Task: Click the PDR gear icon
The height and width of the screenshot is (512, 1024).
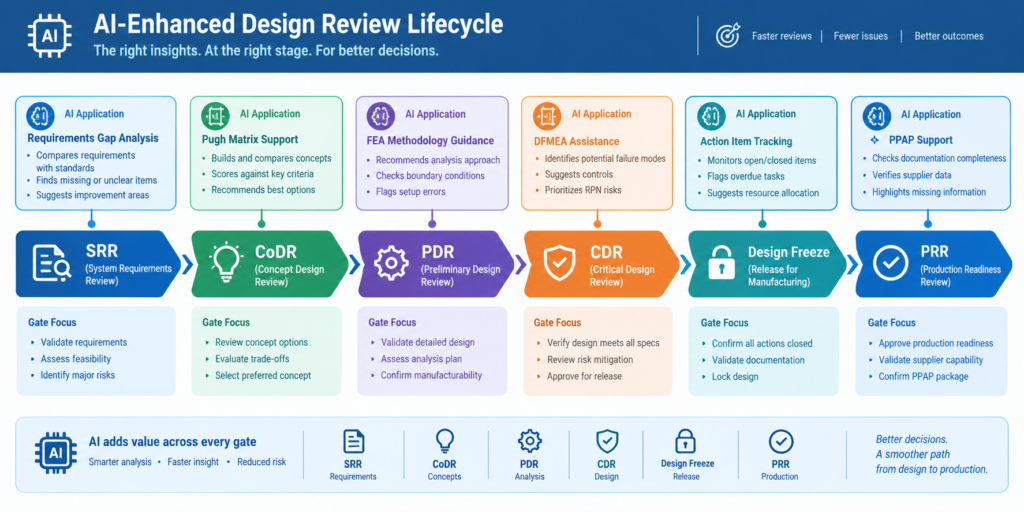Action: pyautogui.click(x=391, y=263)
